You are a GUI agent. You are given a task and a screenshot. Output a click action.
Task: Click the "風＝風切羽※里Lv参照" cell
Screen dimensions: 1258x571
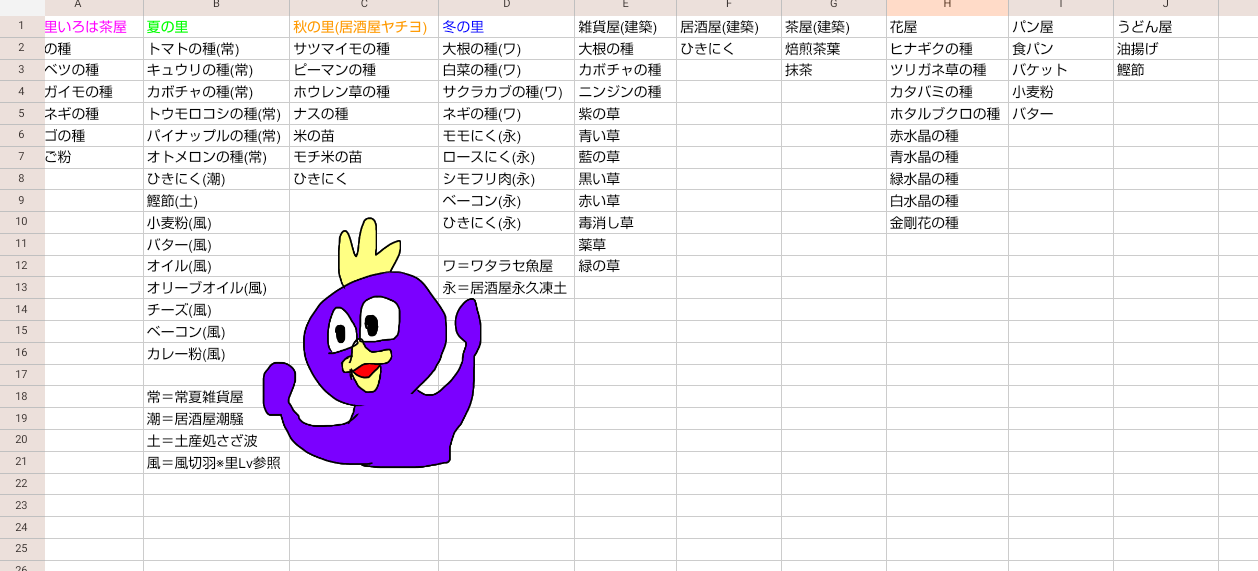pyautogui.click(x=214, y=463)
